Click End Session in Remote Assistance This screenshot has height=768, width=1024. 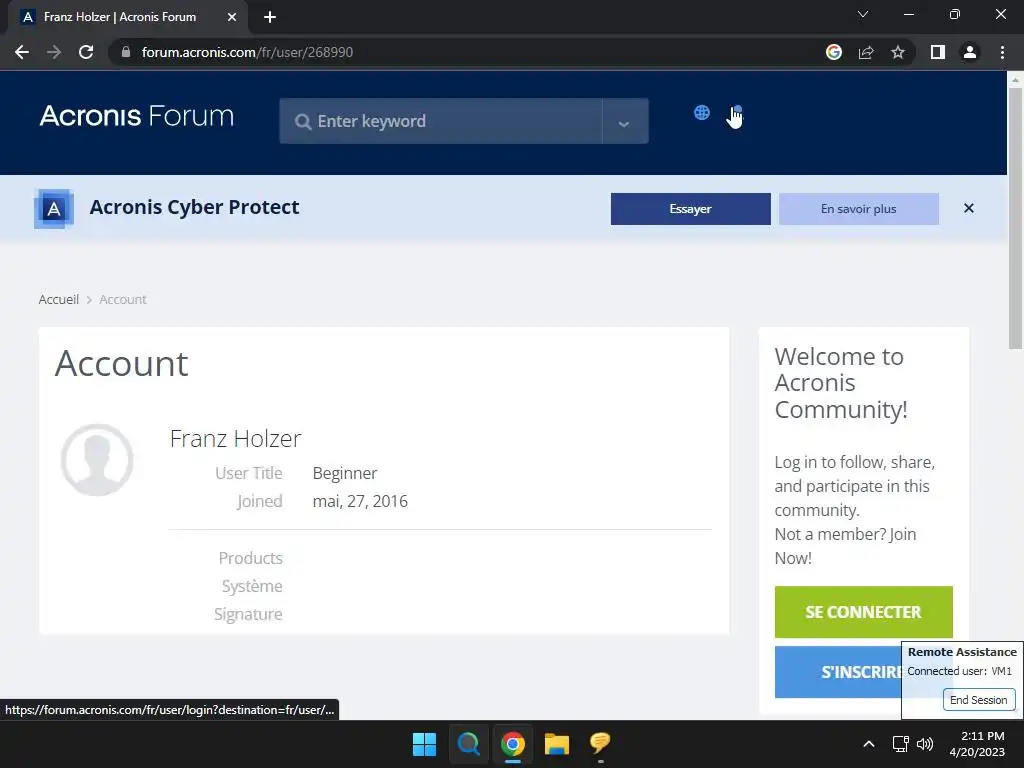click(978, 699)
